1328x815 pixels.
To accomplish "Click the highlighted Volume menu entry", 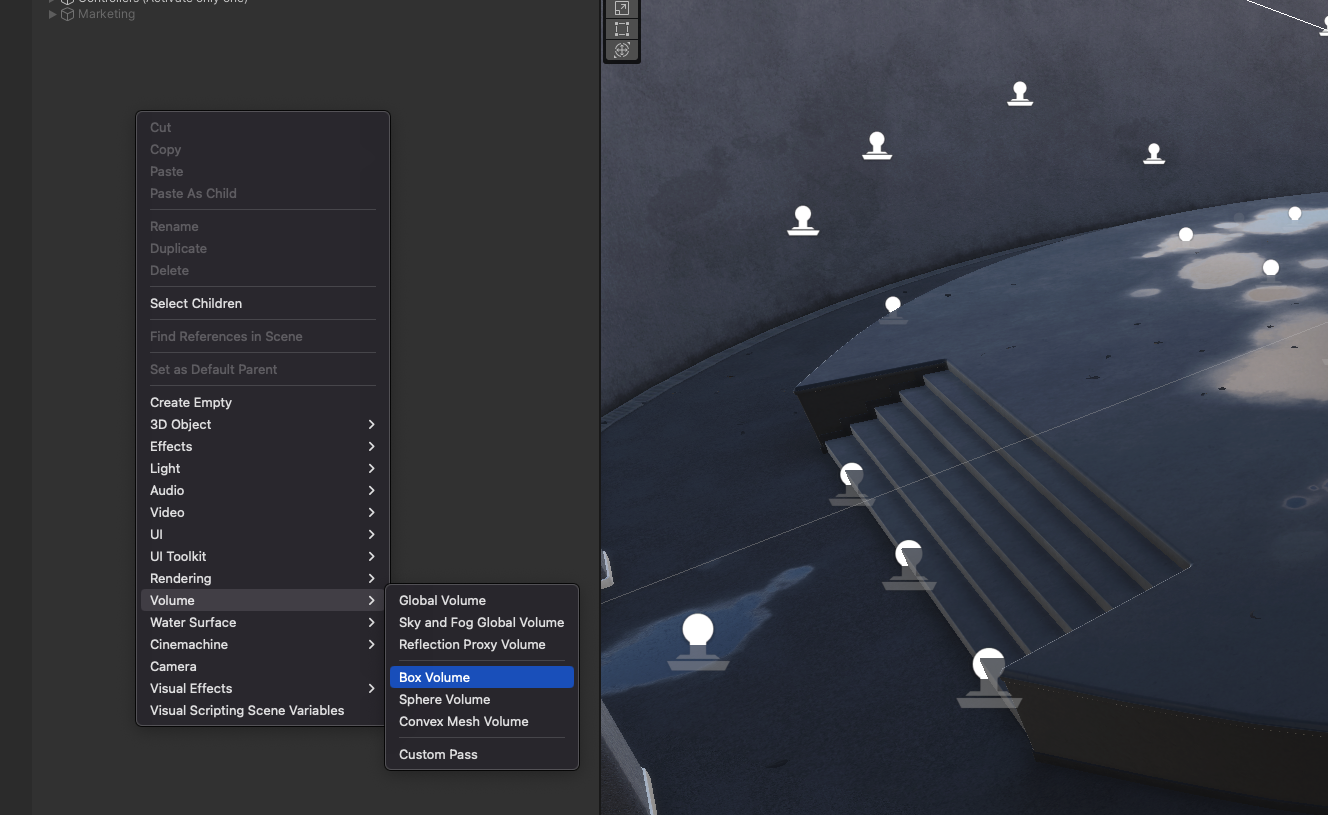I will (x=263, y=600).
